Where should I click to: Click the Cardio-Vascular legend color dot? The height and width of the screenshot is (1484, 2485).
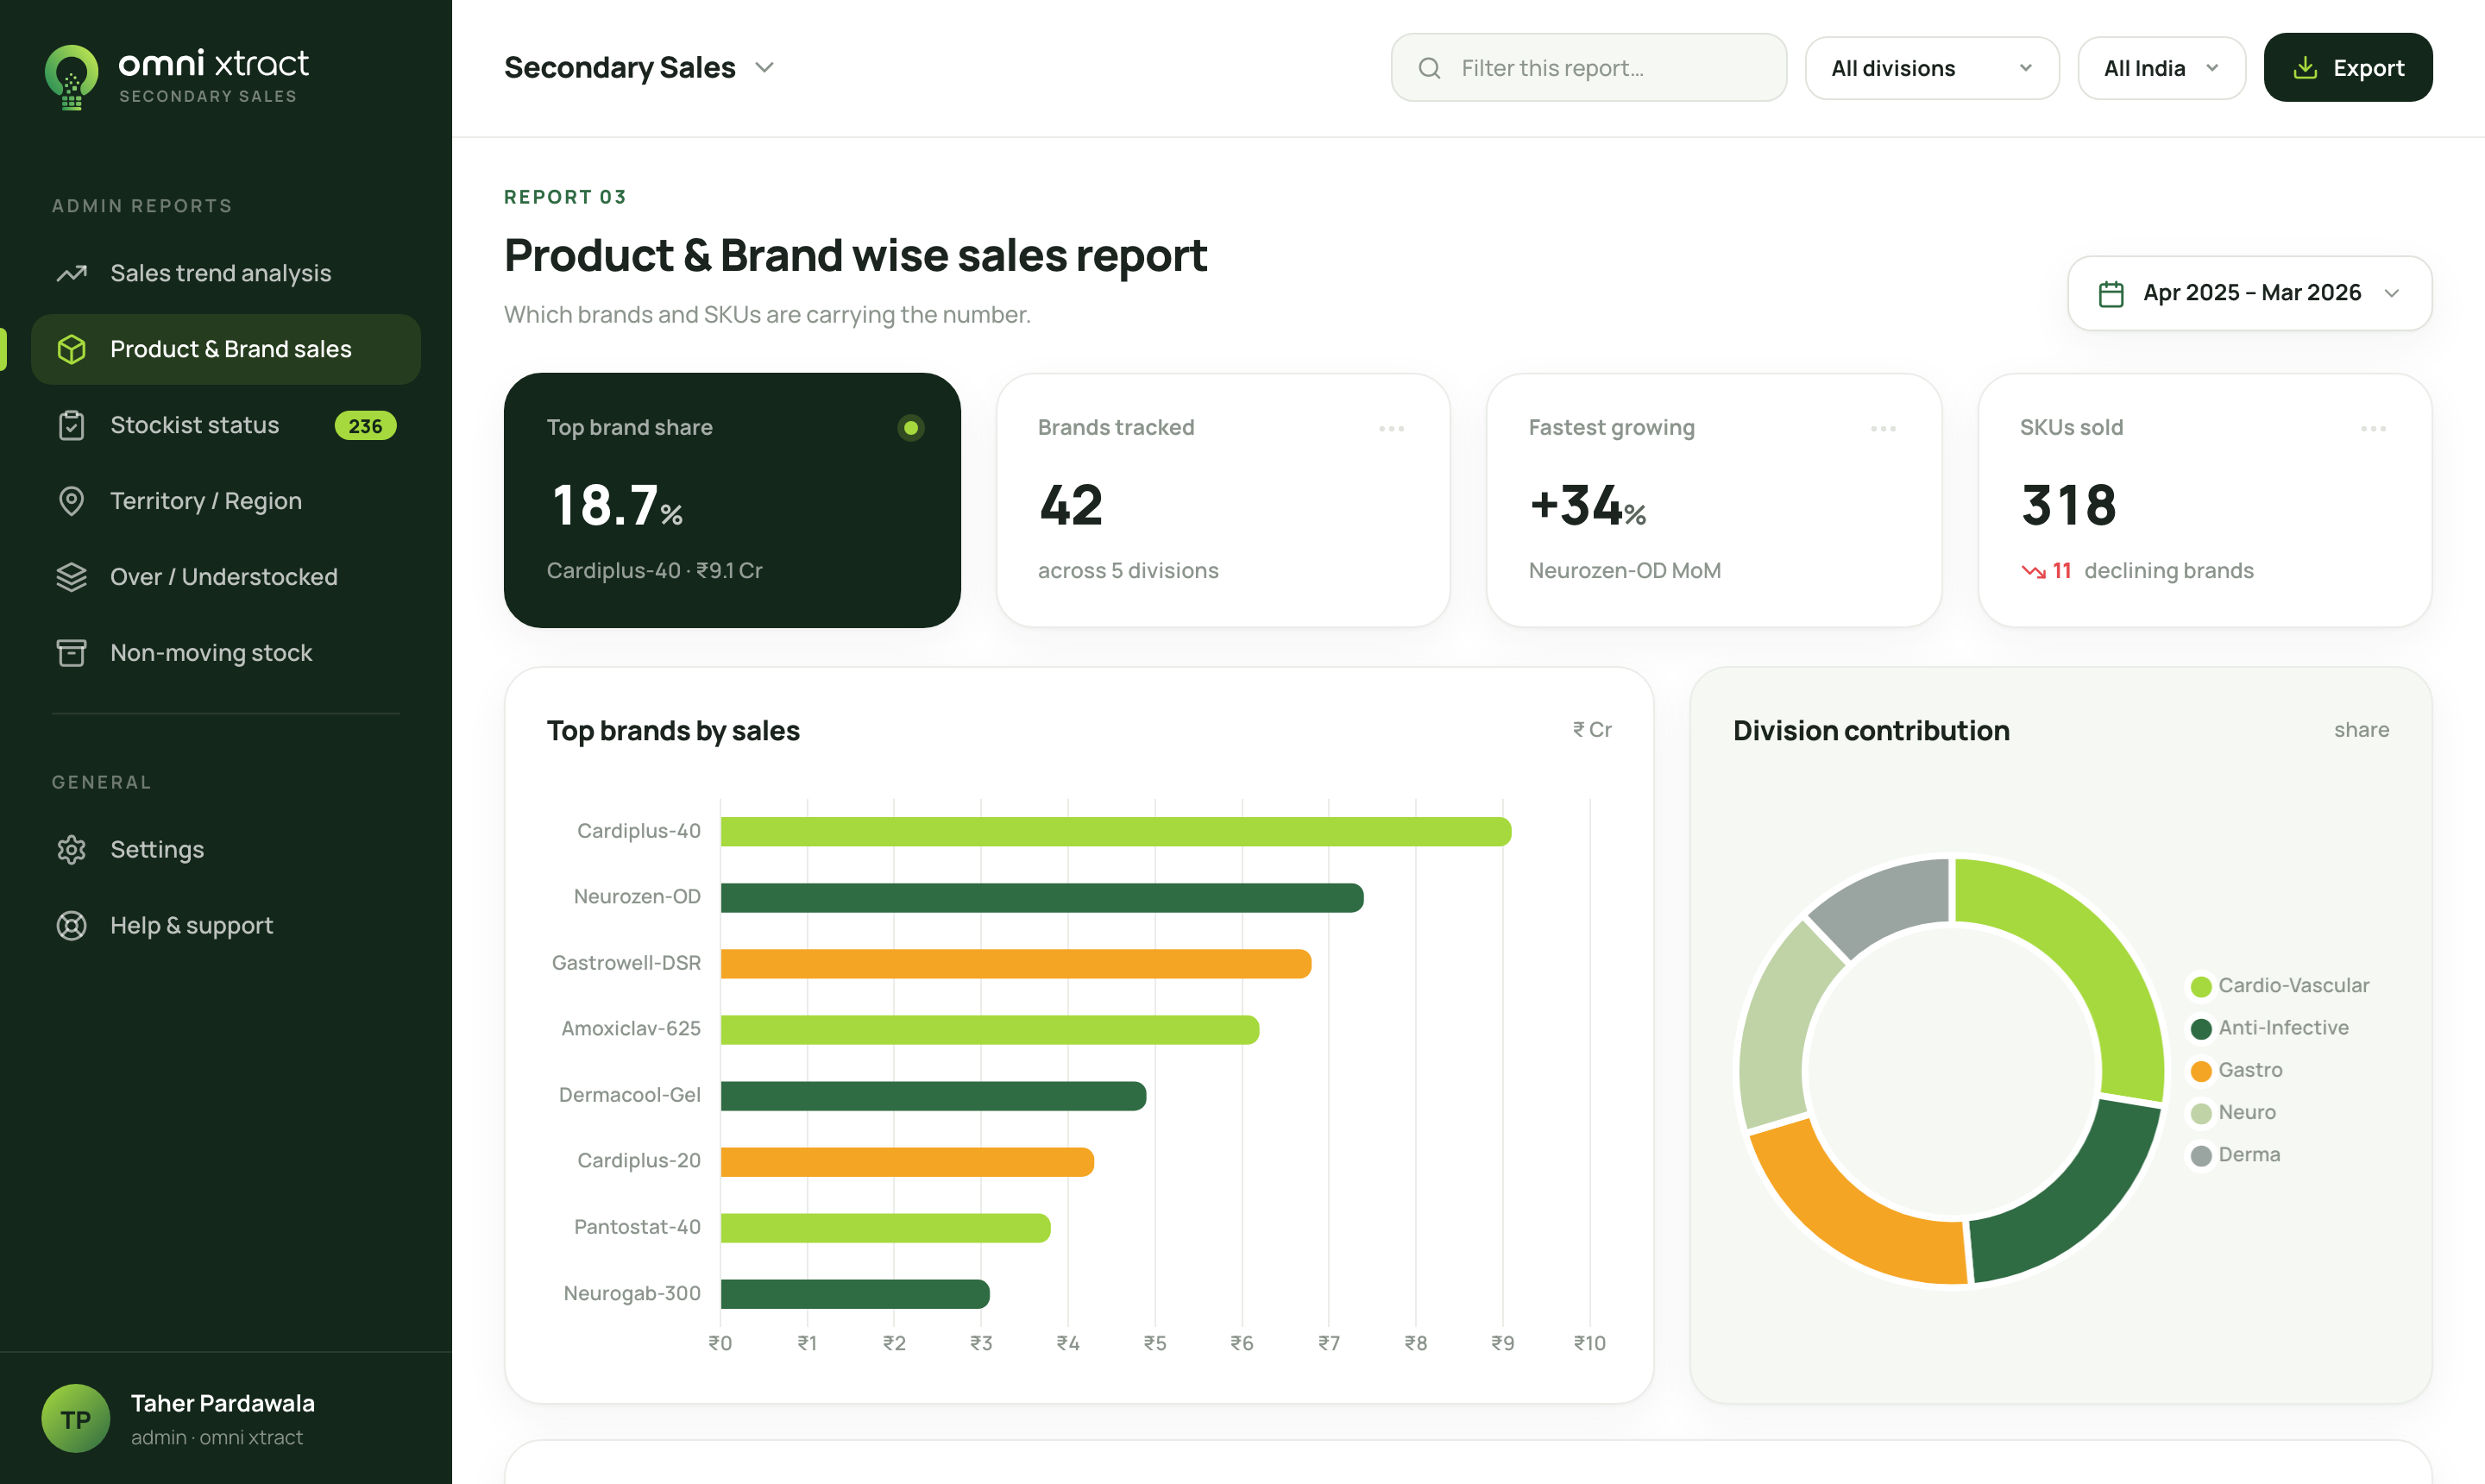2200,987
